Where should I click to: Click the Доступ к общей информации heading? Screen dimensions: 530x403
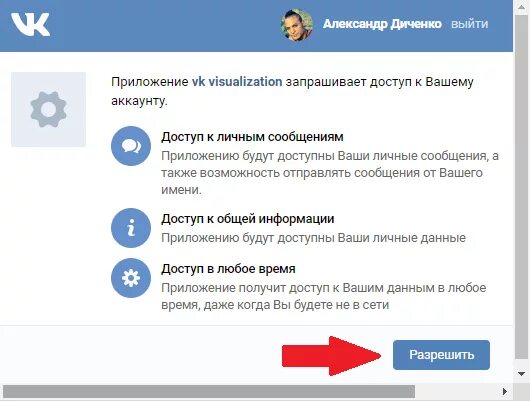click(247, 219)
